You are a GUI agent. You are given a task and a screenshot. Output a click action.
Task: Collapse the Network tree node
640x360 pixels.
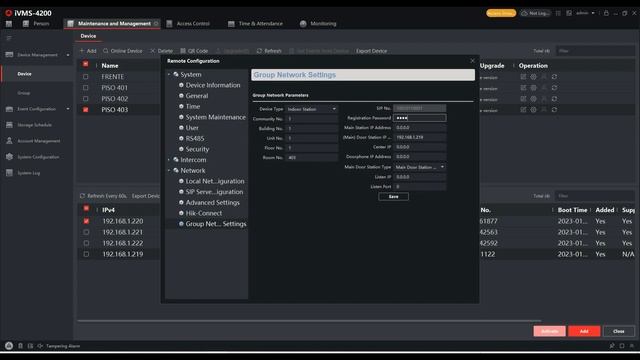(169, 171)
